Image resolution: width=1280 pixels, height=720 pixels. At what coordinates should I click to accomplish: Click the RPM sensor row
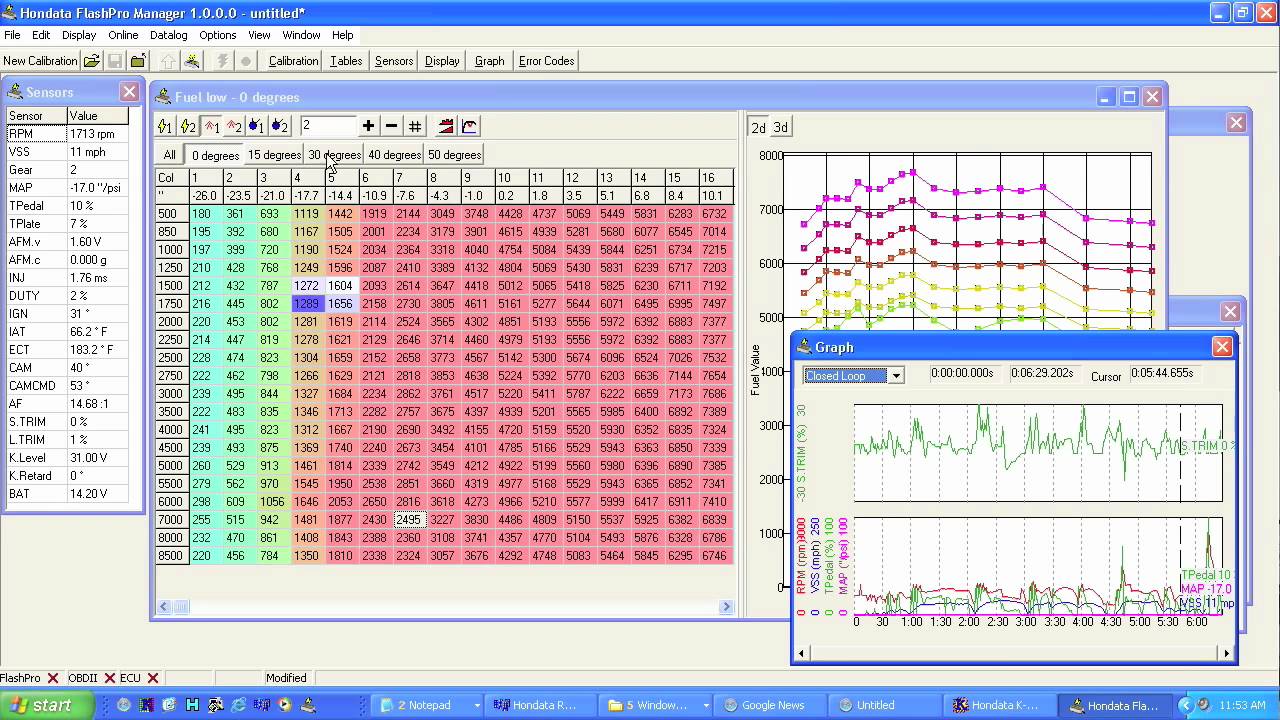(69, 134)
